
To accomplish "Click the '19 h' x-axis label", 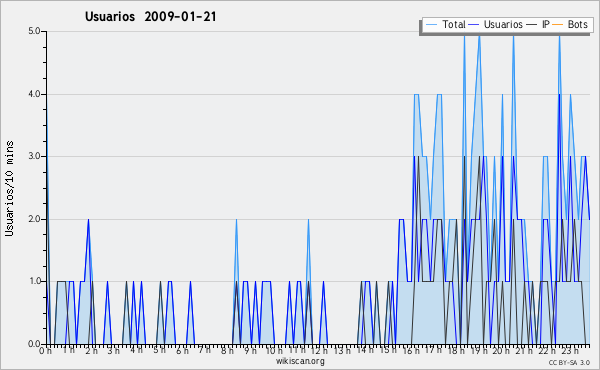I will click(479, 351).
